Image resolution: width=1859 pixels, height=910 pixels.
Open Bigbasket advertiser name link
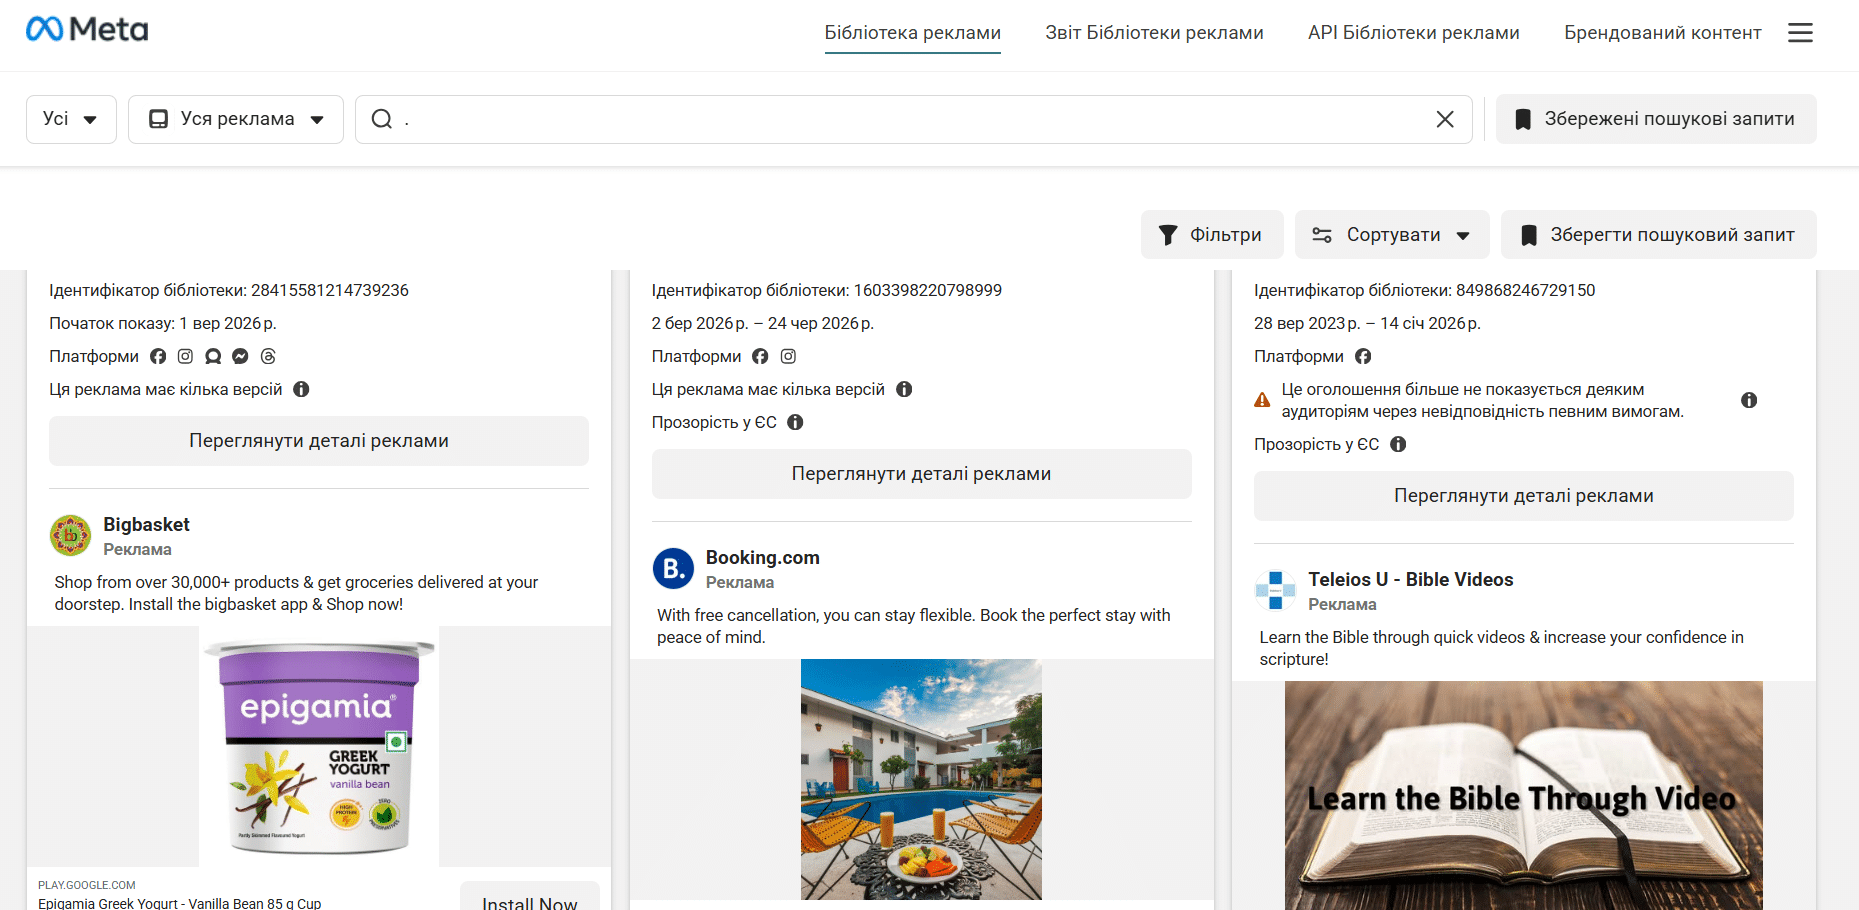pyautogui.click(x=146, y=525)
